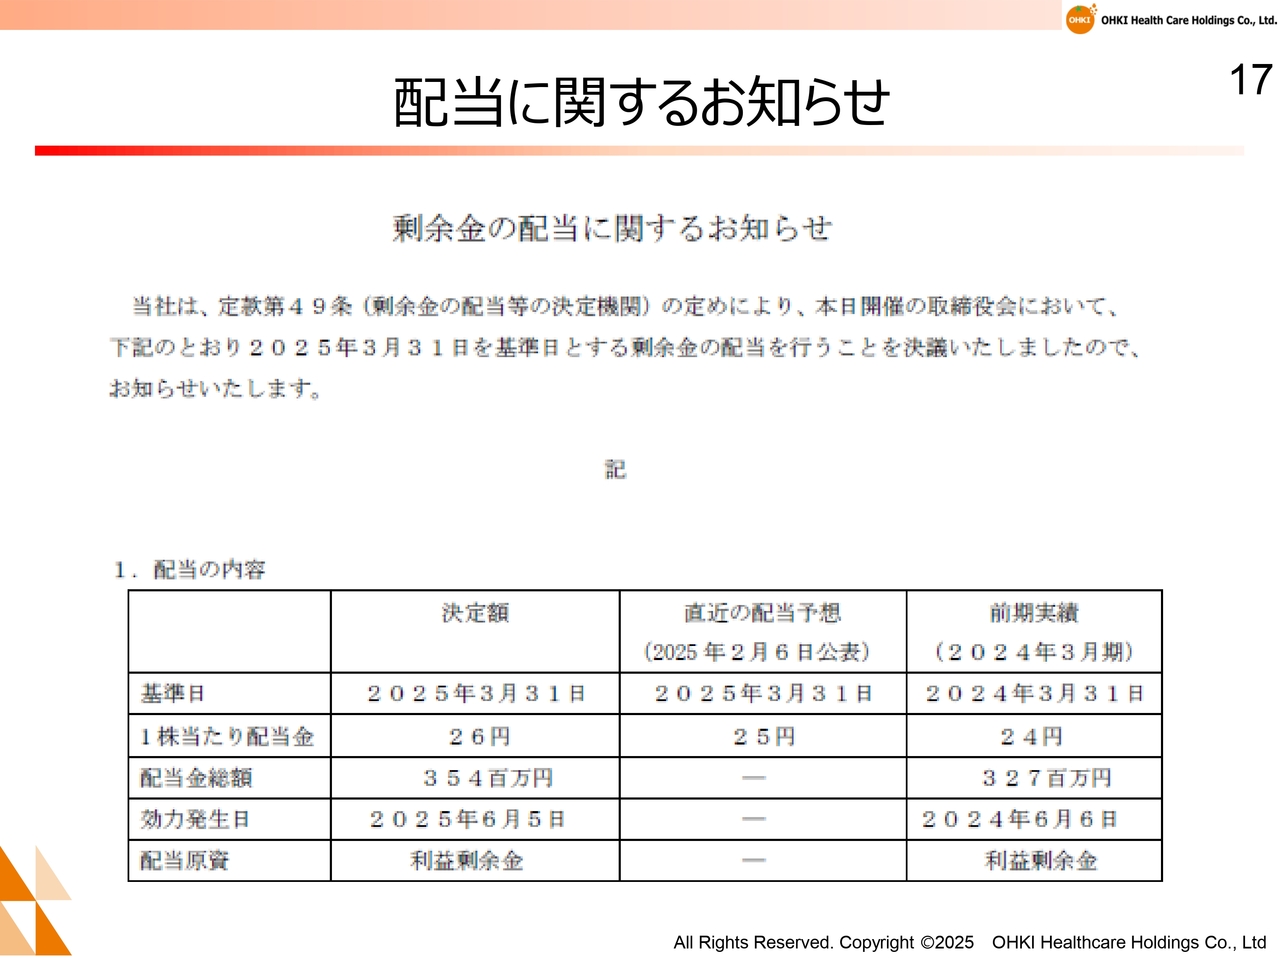Click the 327百万円 cell
The height and width of the screenshot is (960, 1280).
tap(1047, 778)
